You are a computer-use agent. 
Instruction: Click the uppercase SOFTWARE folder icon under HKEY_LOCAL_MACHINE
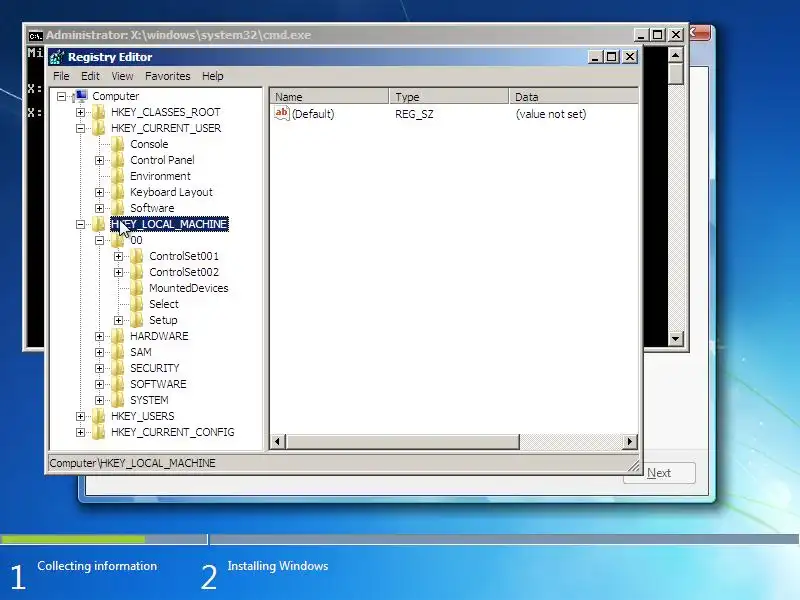[118, 384]
